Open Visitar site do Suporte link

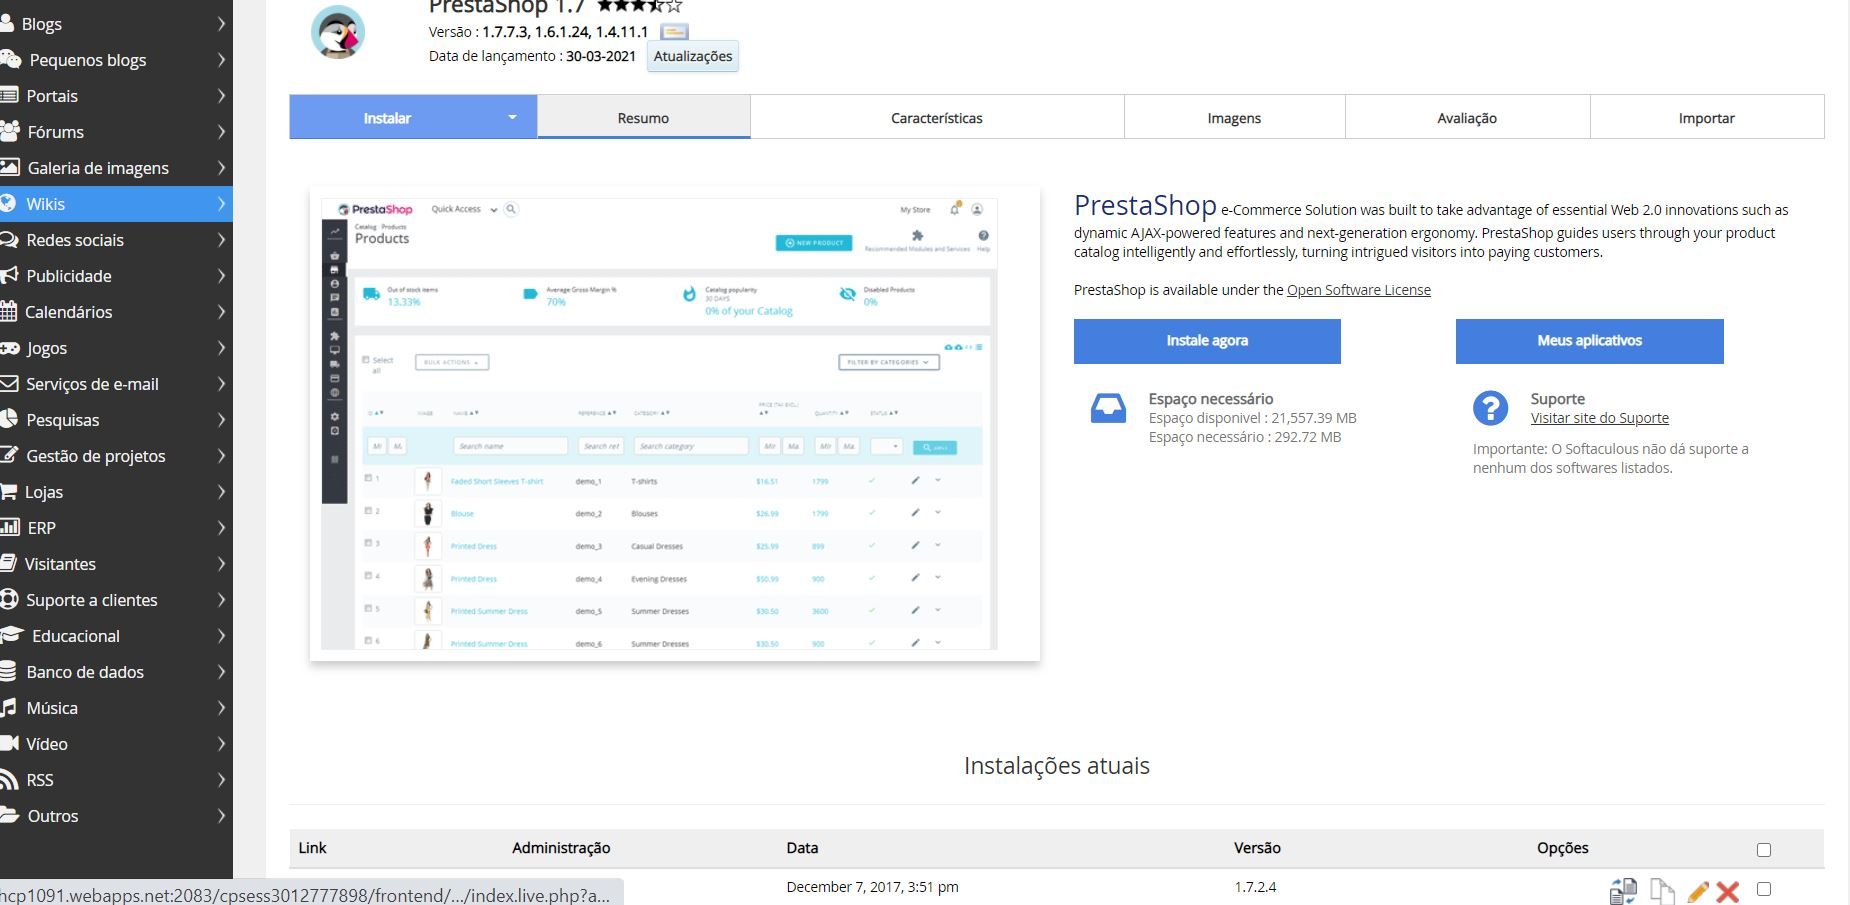pyautogui.click(x=1599, y=418)
